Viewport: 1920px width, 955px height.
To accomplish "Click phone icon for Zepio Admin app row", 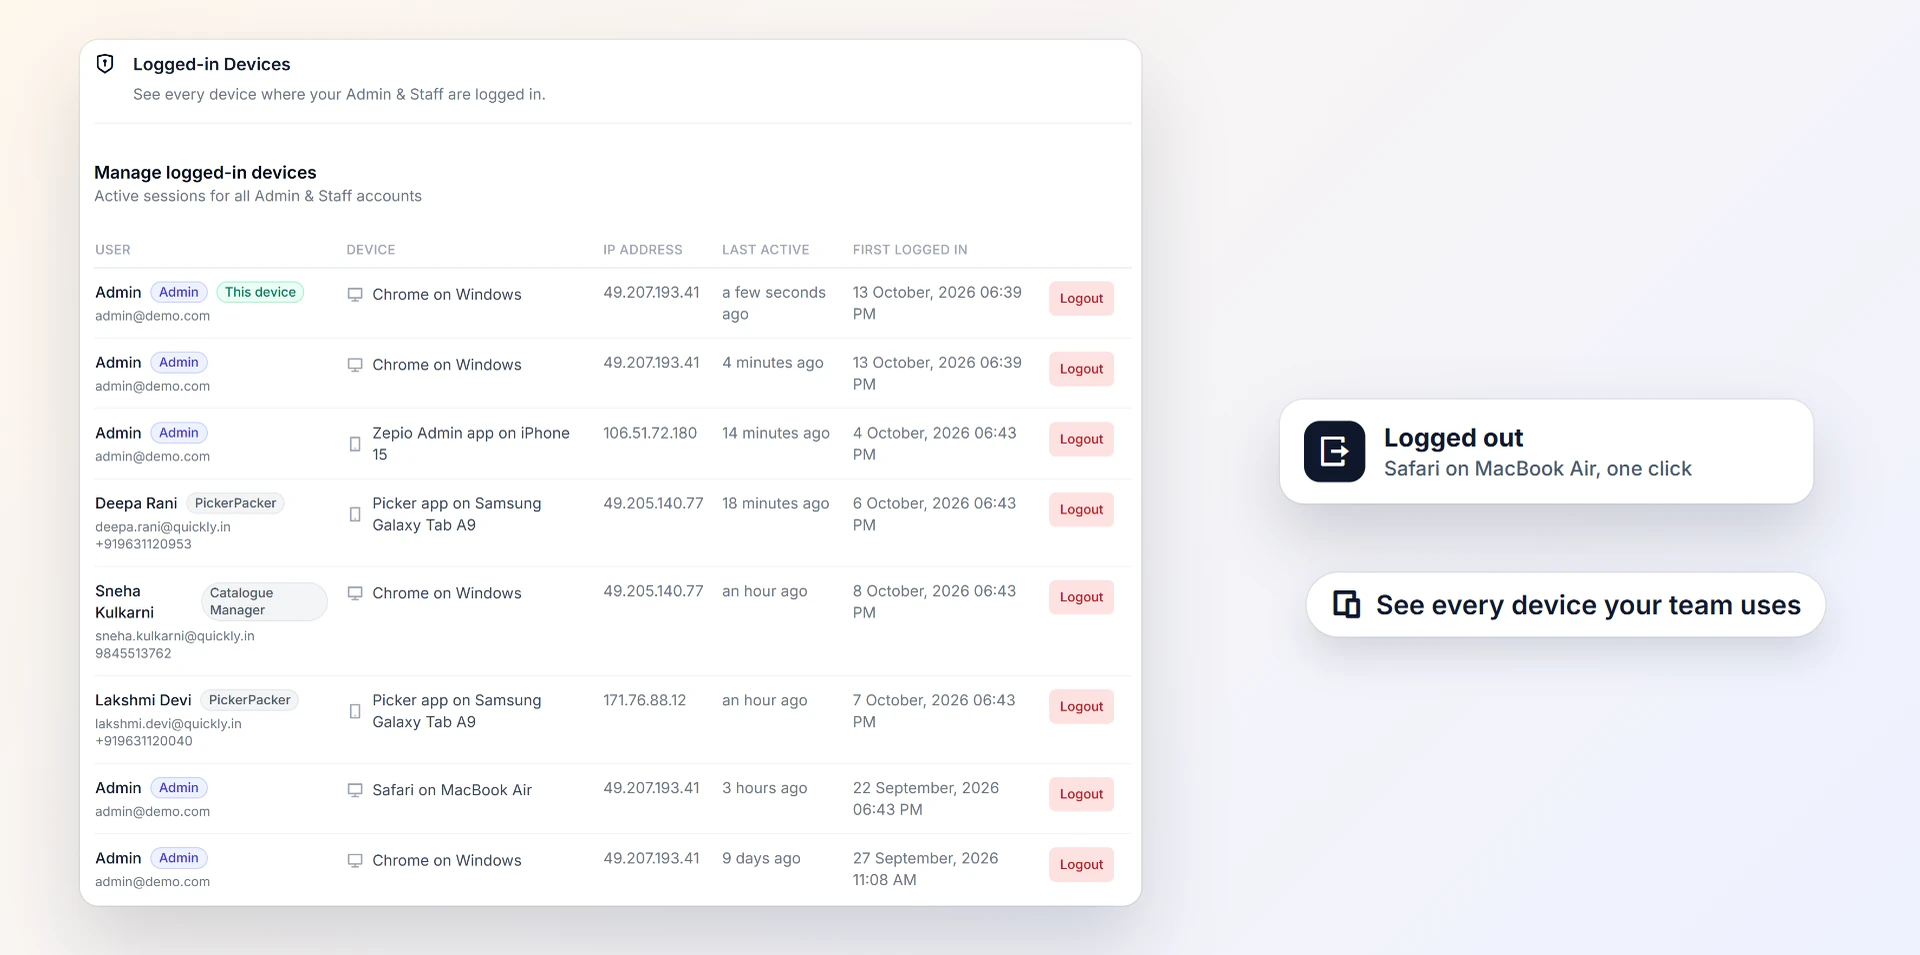I will pyautogui.click(x=355, y=444).
